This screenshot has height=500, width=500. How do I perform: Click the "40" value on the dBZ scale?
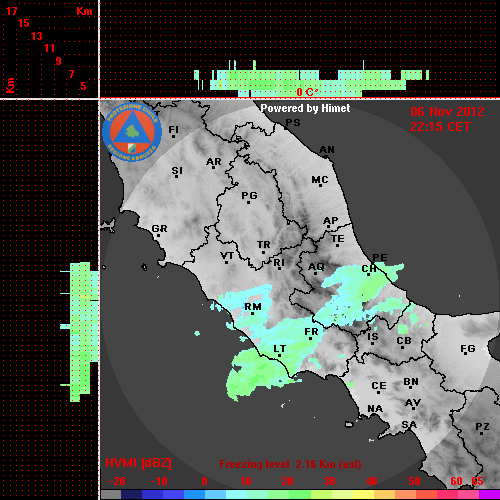tap(371, 481)
